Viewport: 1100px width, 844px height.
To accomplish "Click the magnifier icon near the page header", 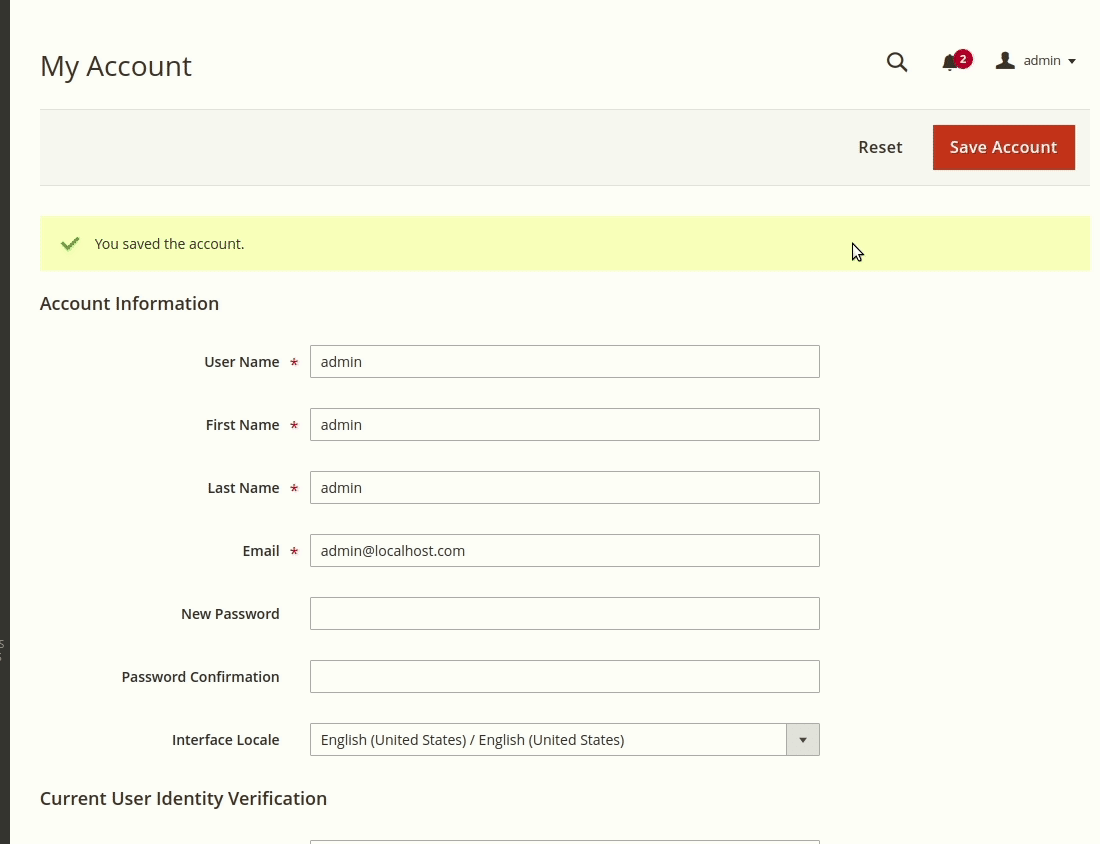I will click(x=896, y=62).
